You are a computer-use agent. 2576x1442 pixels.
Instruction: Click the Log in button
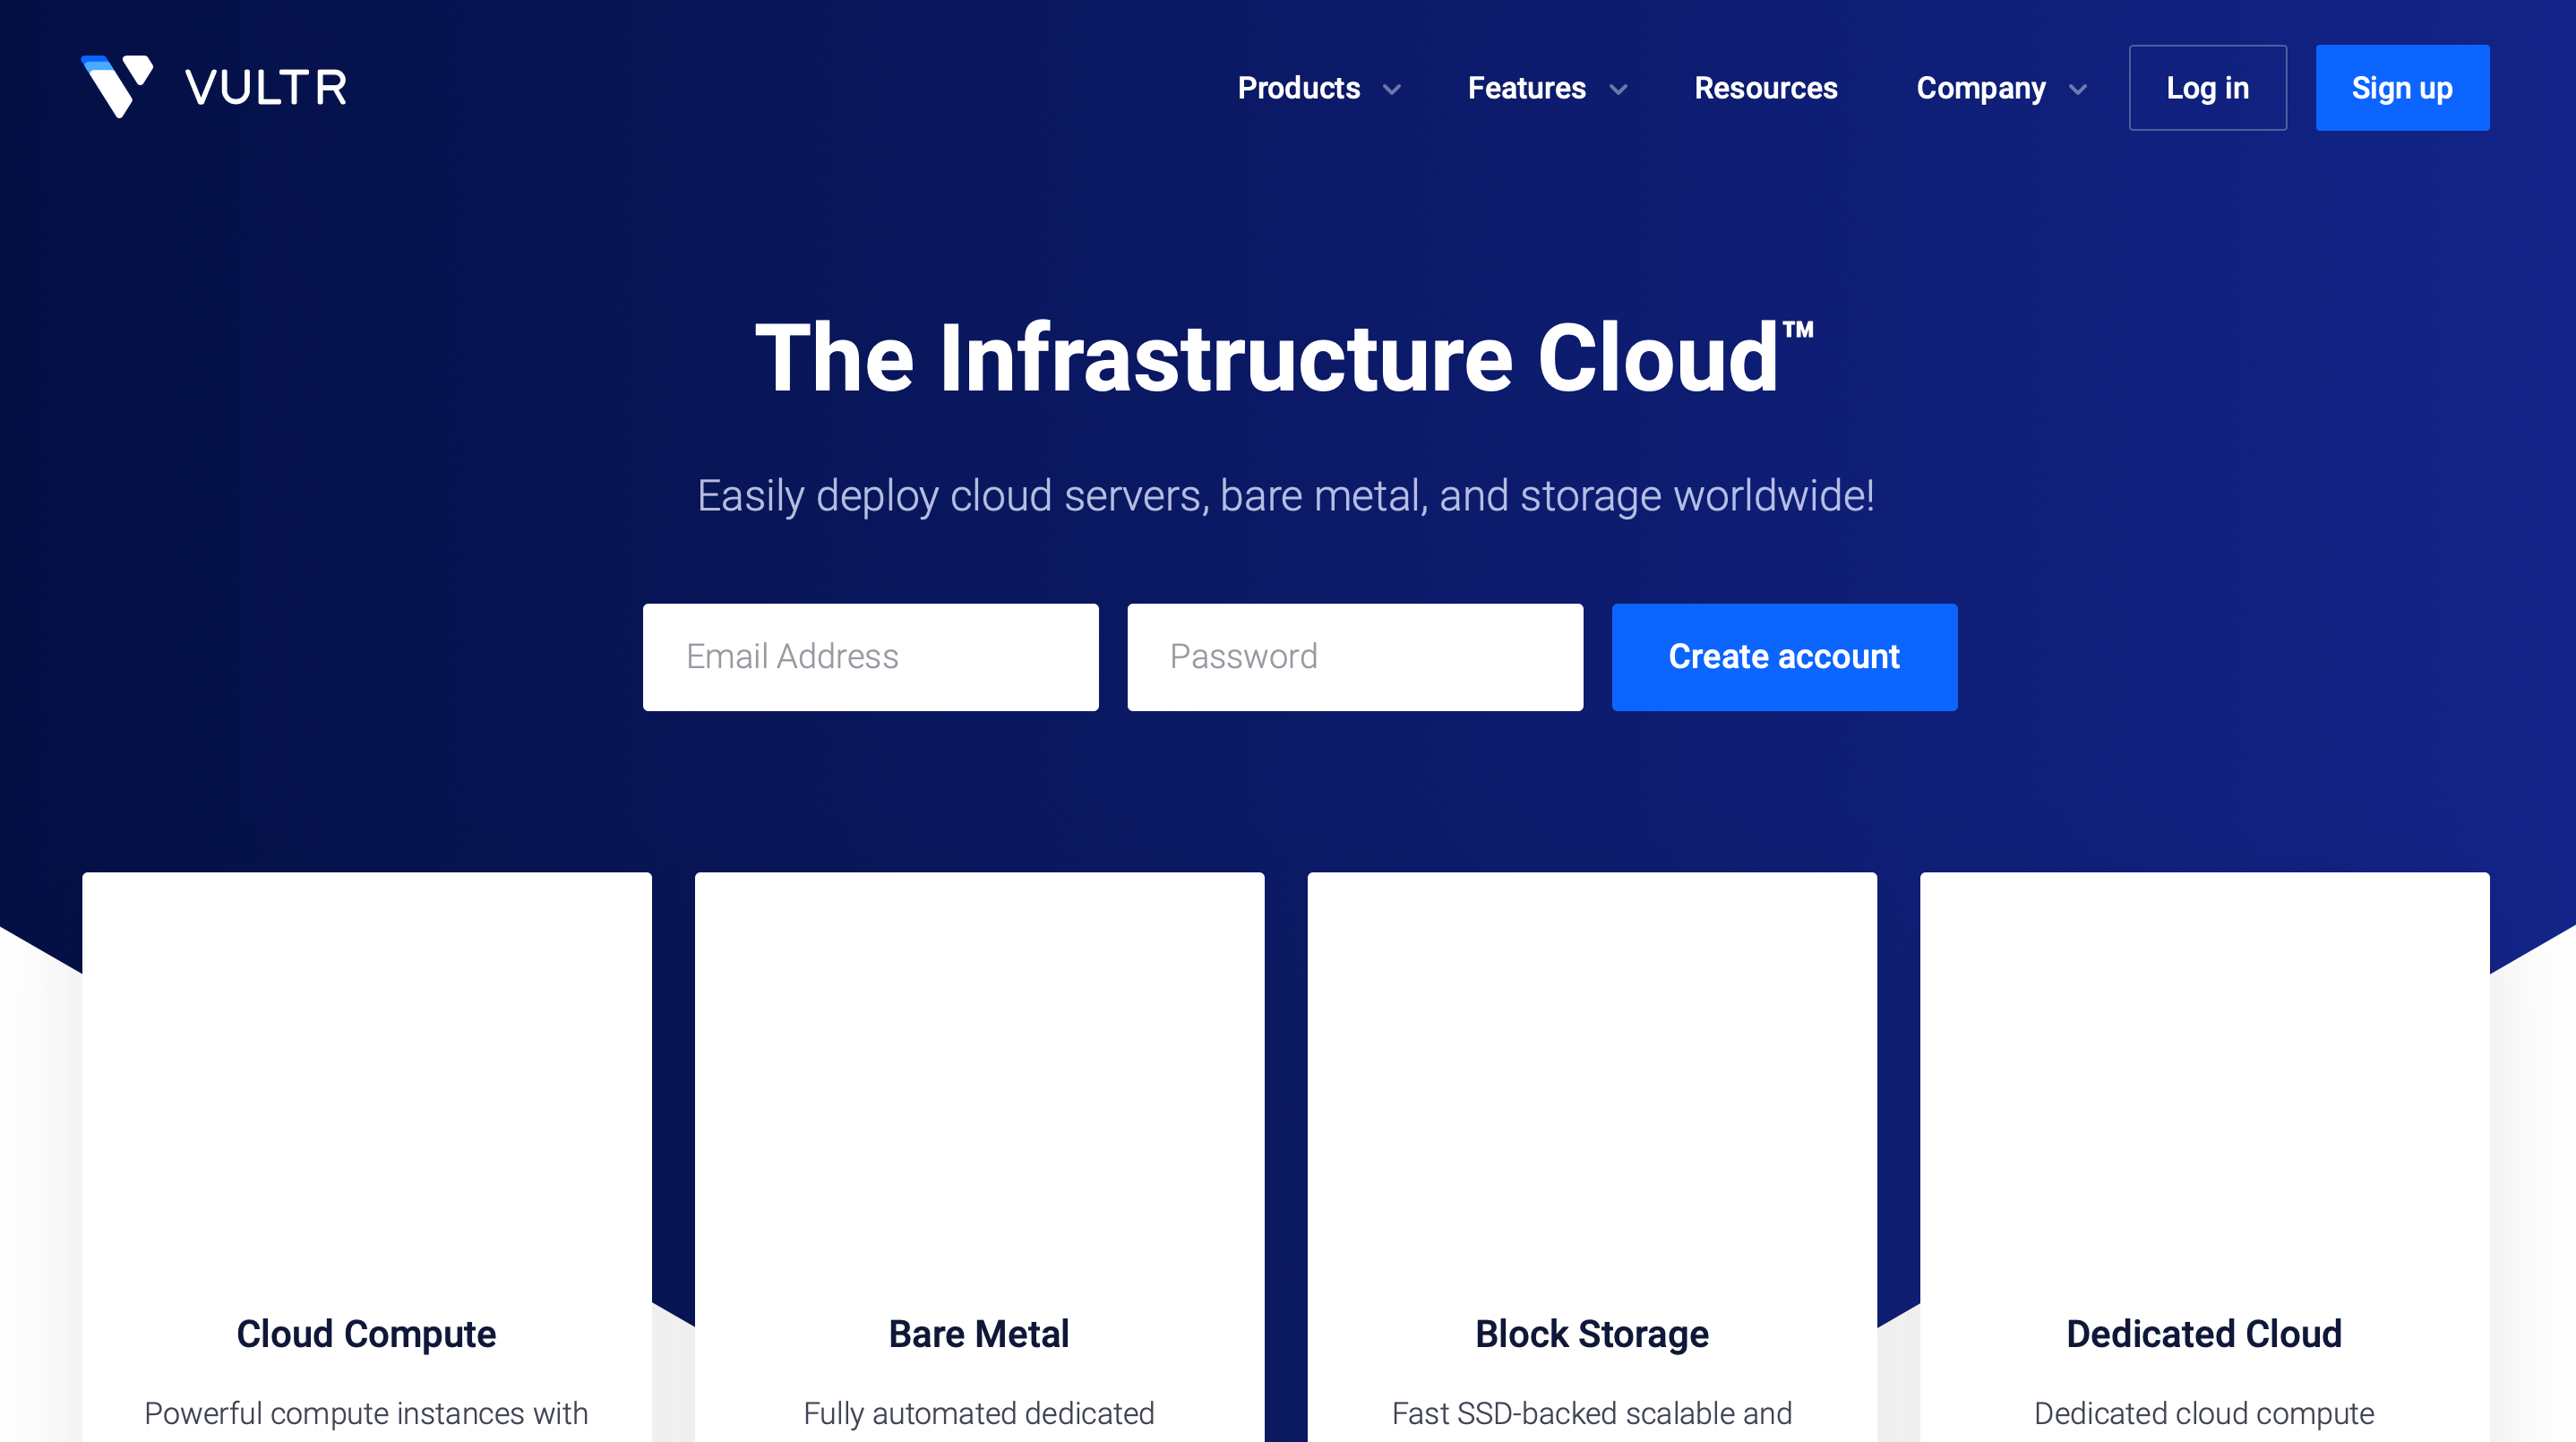[2207, 88]
